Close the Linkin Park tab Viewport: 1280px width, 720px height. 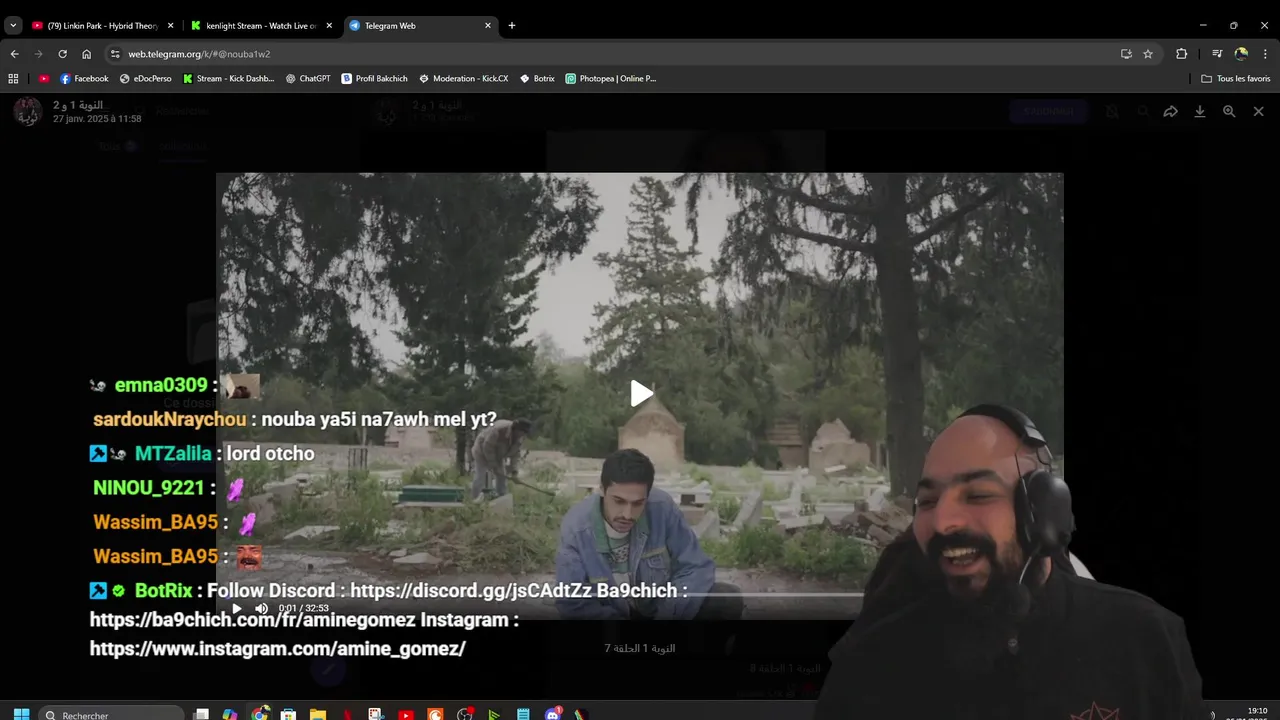pos(170,26)
